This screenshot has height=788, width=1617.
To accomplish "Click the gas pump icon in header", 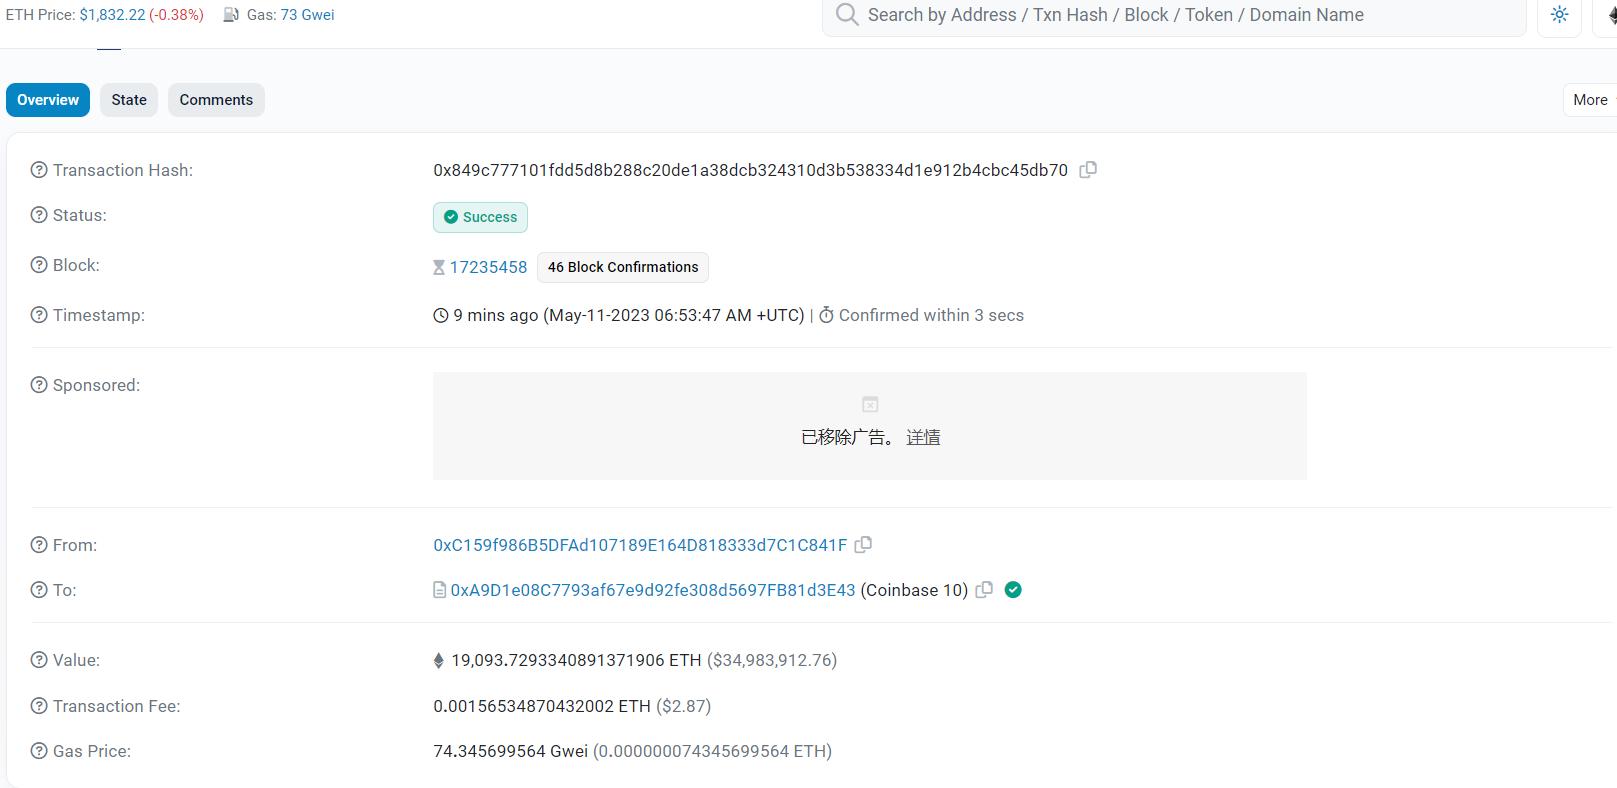I will [x=231, y=15].
